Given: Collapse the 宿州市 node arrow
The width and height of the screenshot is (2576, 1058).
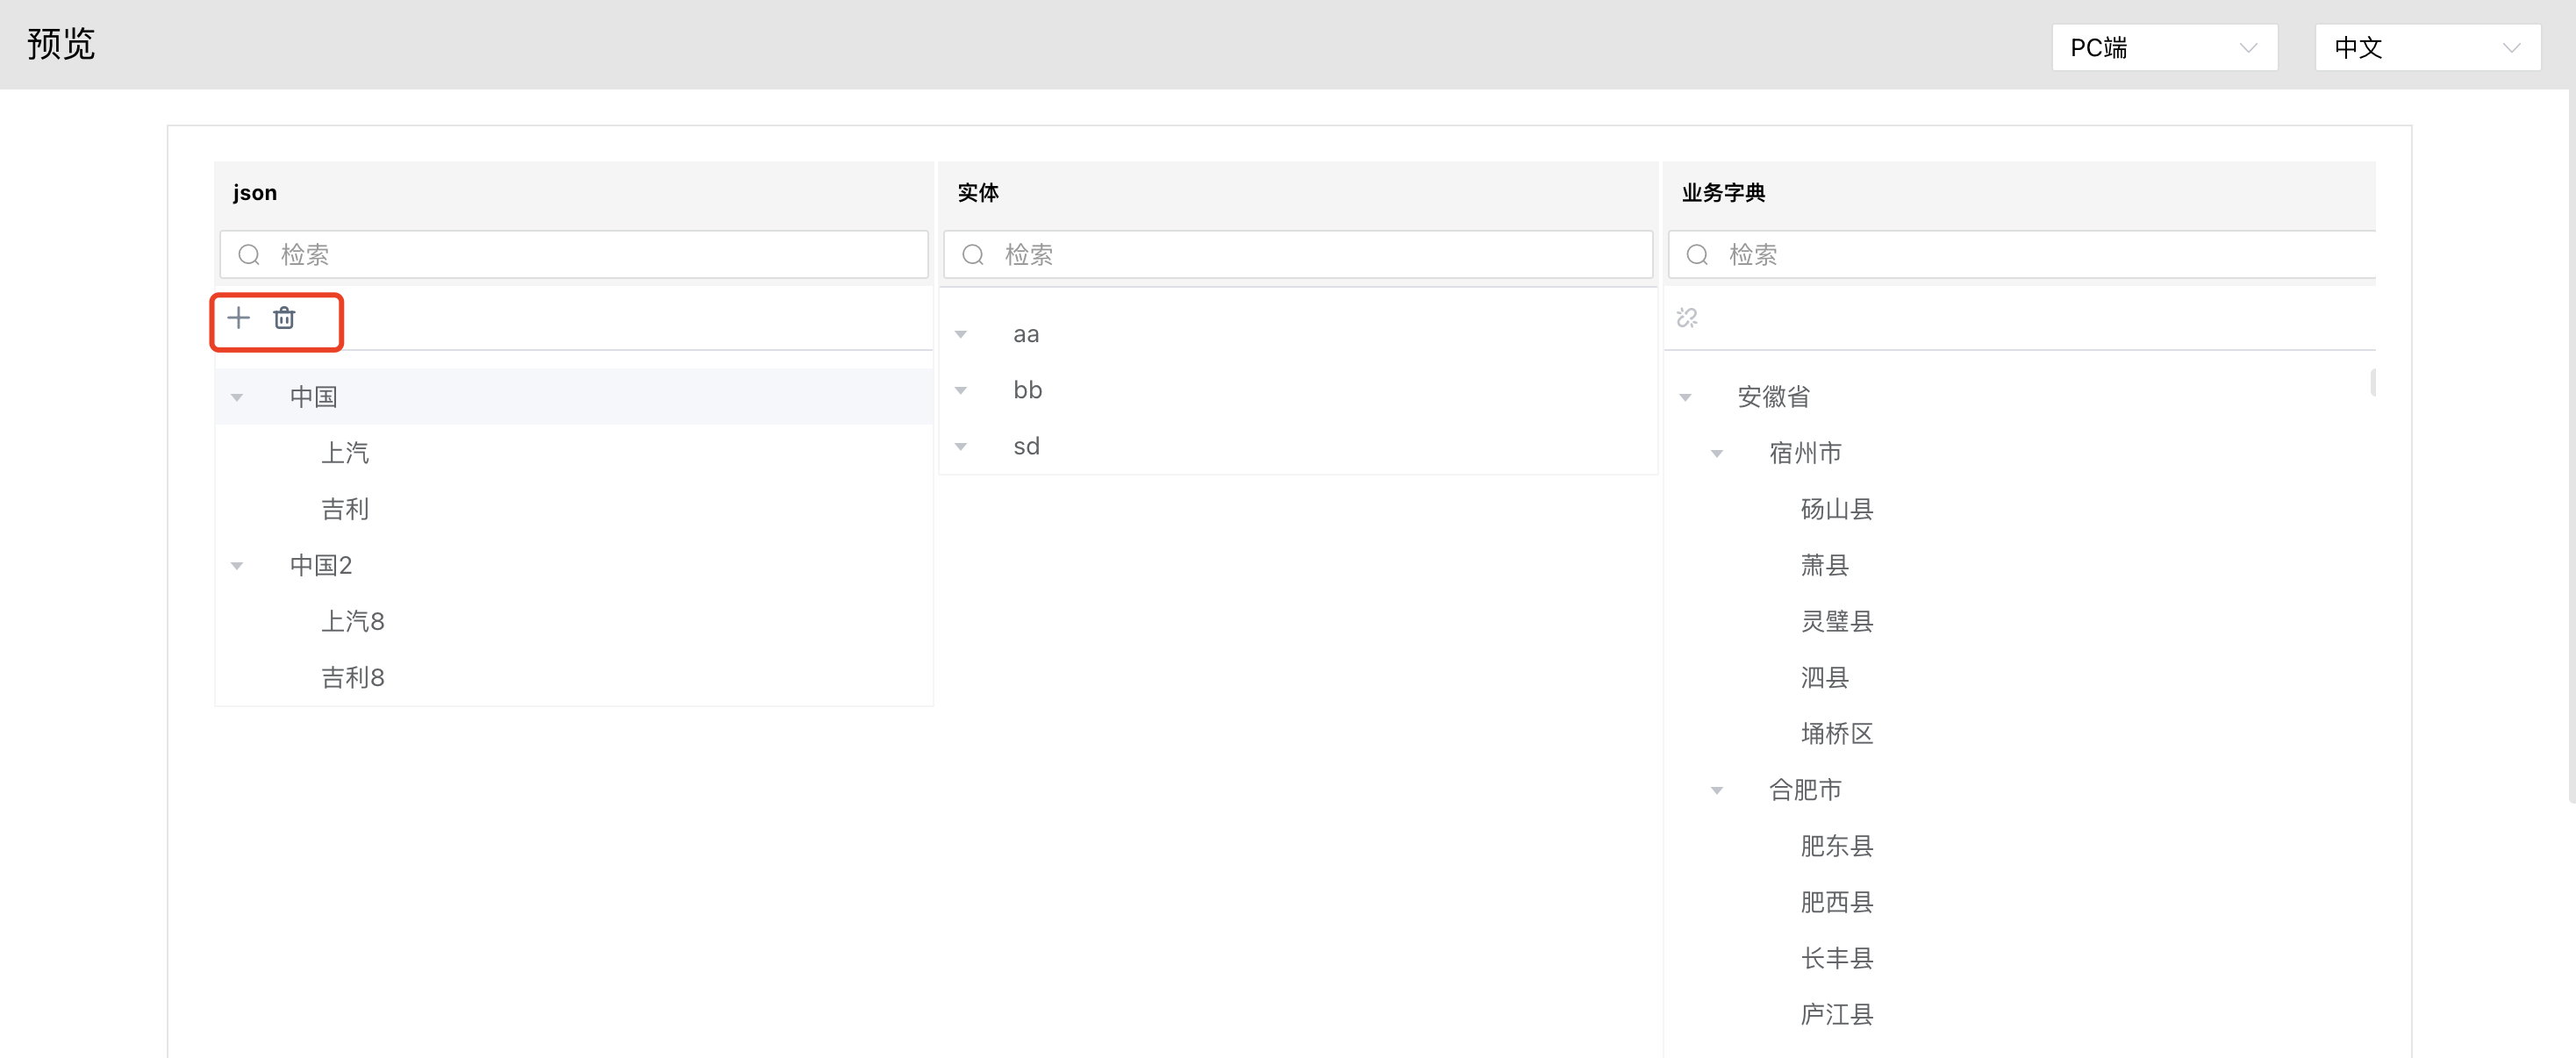Looking at the screenshot, I should pyautogui.click(x=1717, y=453).
